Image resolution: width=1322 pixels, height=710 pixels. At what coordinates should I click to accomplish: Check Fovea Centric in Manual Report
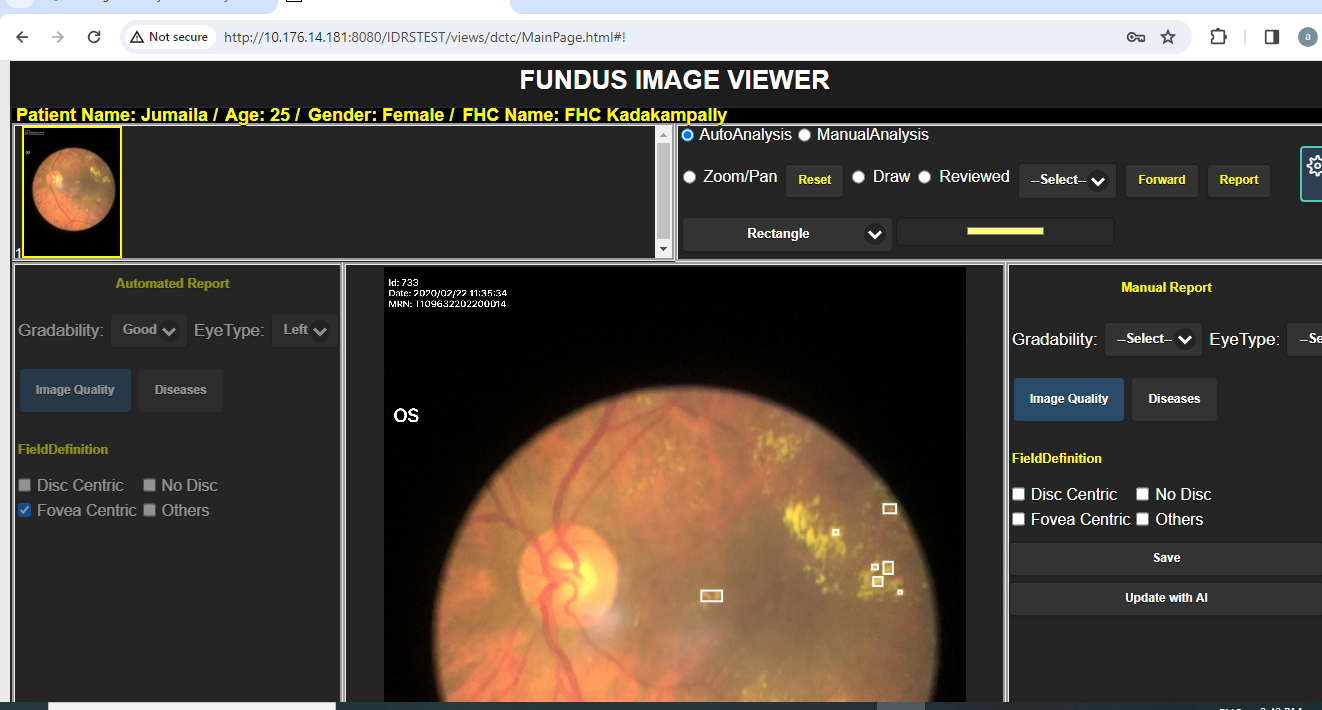1019,519
